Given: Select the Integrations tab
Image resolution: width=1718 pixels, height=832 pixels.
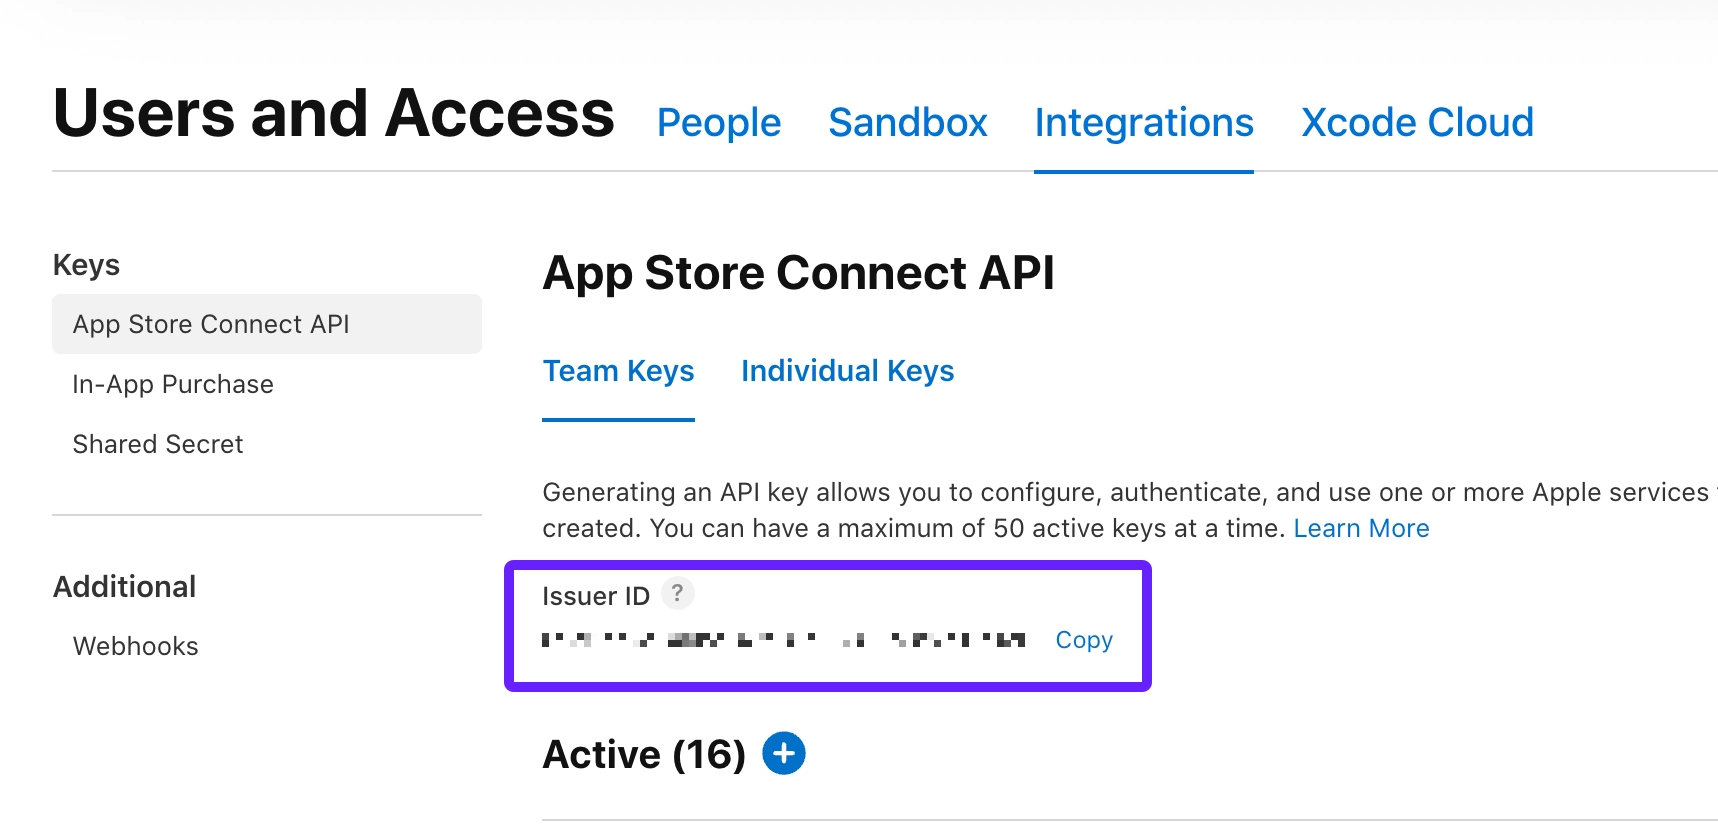Looking at the screenshot, I should [1144, 123].
